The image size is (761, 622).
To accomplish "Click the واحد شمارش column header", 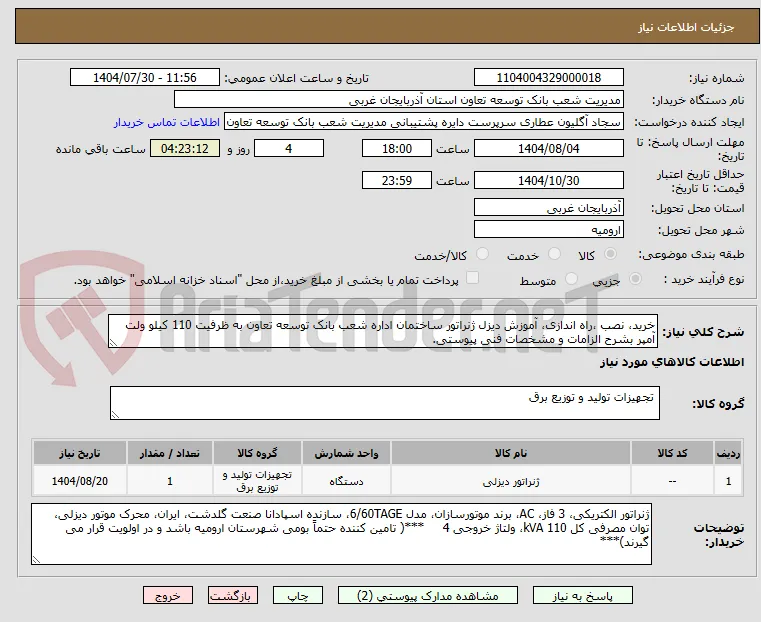I will [x=346, y=453].
